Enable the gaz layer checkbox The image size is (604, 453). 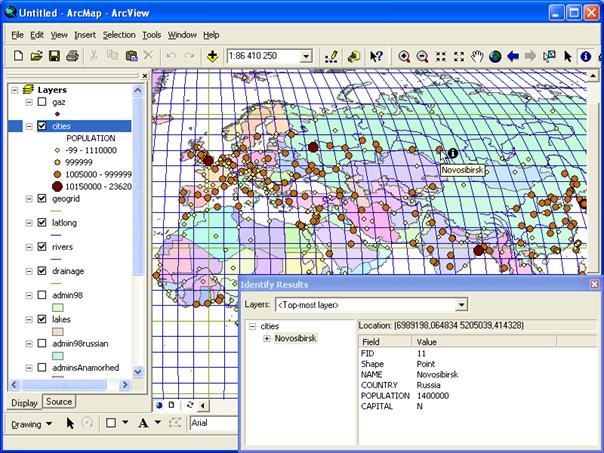pyautogui.click(x=41, y=102)
